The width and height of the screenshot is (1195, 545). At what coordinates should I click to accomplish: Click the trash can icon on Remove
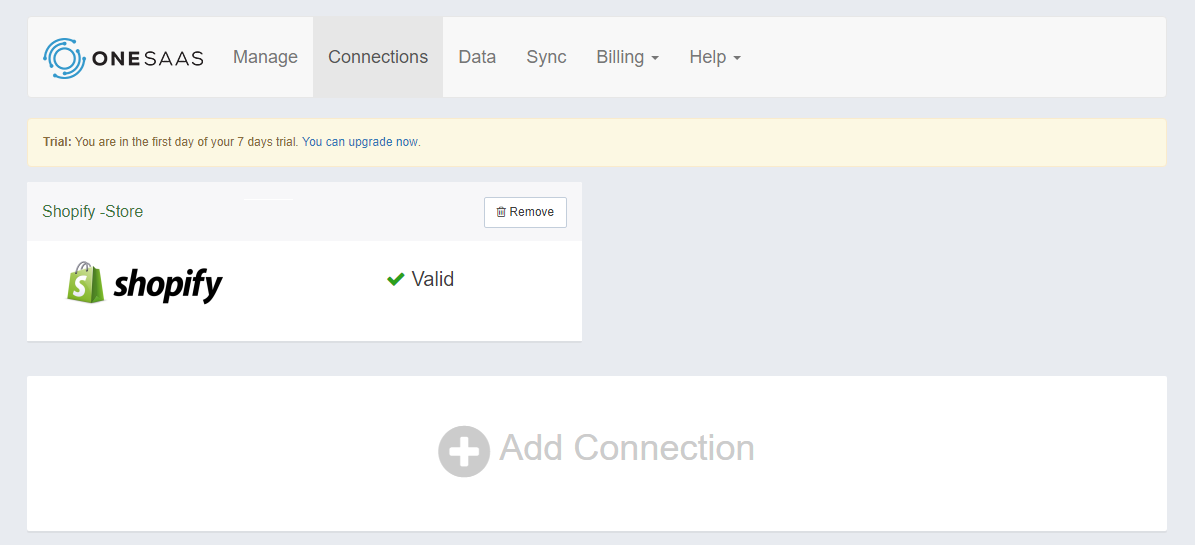501,212
